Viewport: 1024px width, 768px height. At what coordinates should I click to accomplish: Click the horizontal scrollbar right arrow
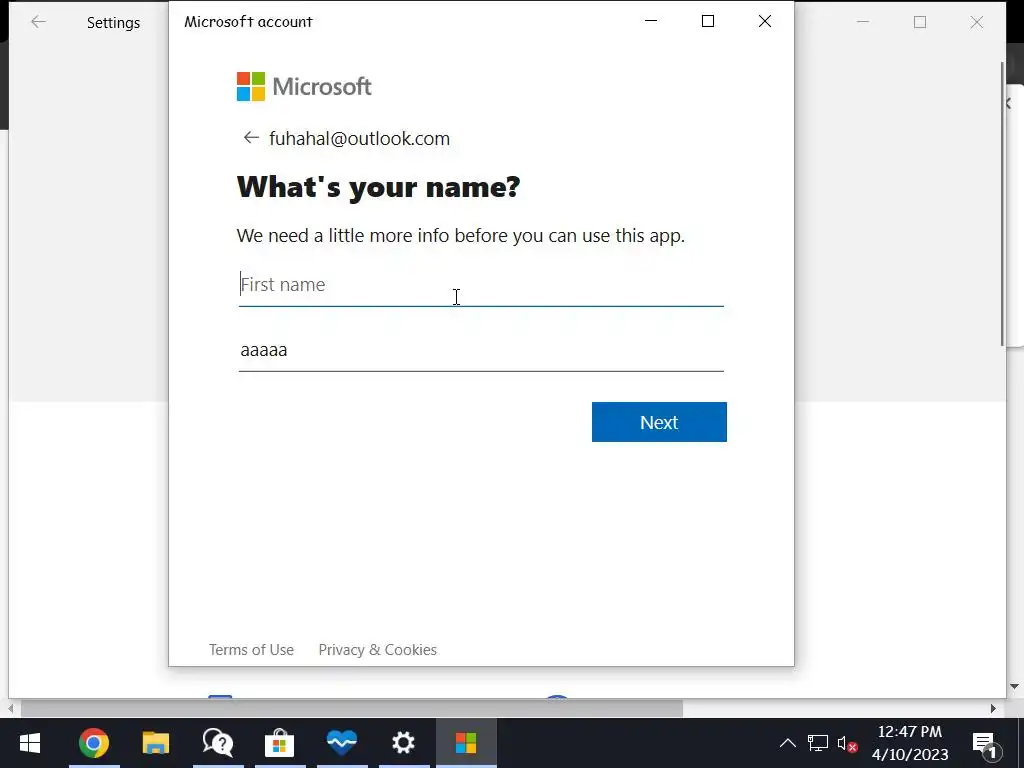tap(993, 709)
